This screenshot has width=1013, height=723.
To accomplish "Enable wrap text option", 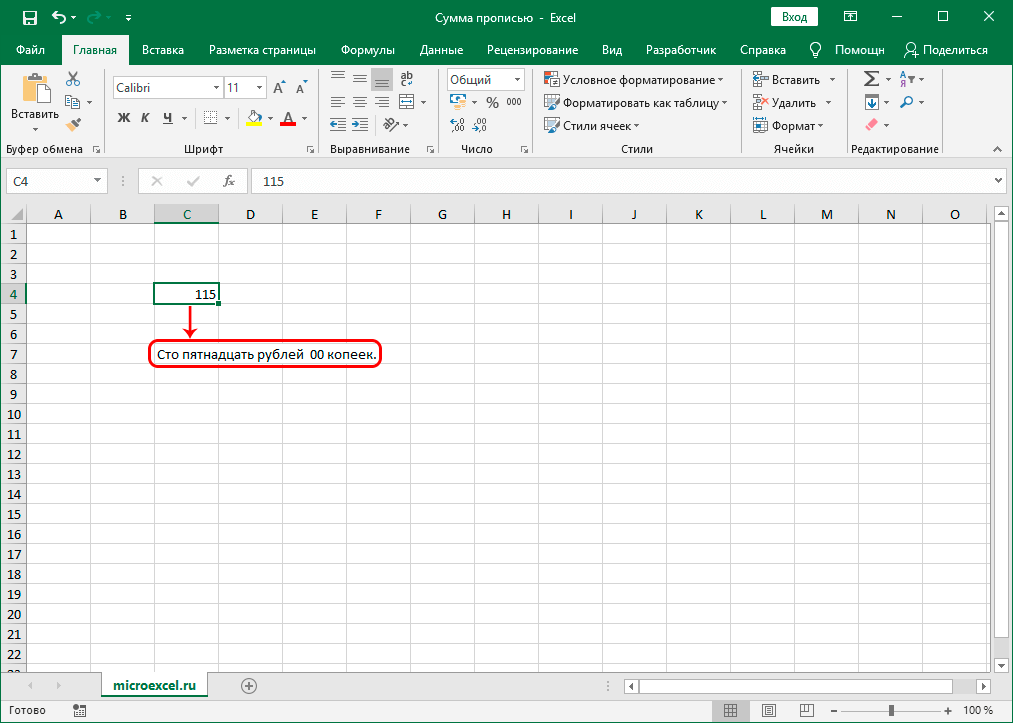I will [x=406, y=79].
